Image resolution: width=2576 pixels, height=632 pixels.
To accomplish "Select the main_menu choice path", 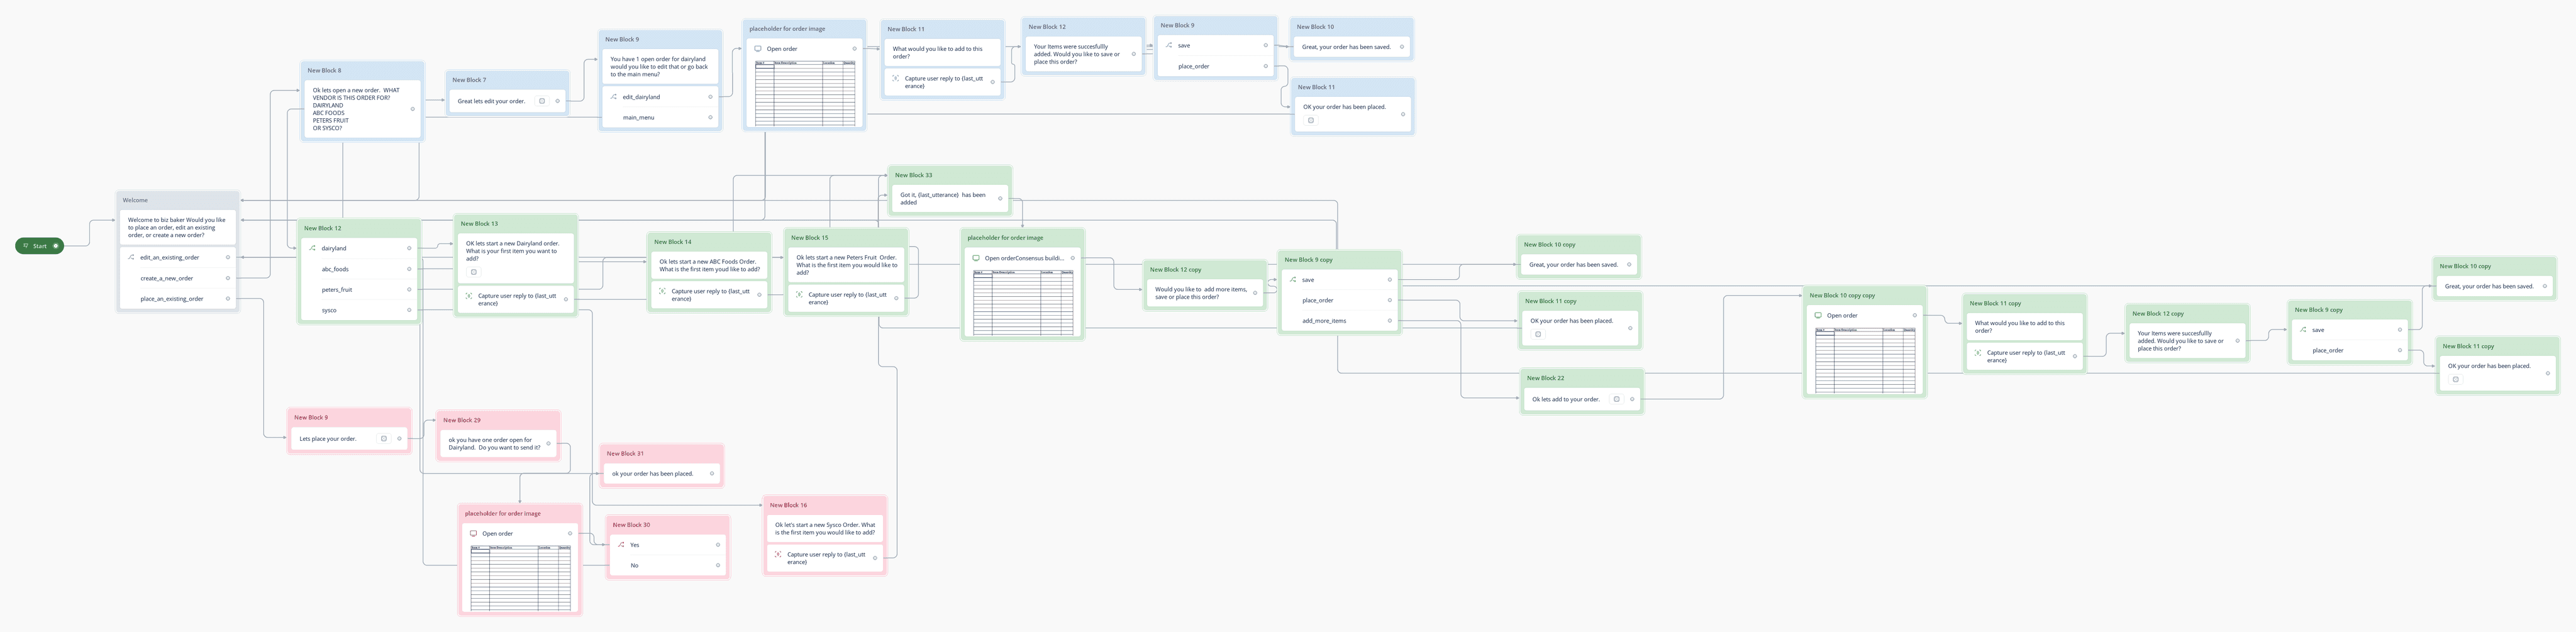I will point(661,117).
